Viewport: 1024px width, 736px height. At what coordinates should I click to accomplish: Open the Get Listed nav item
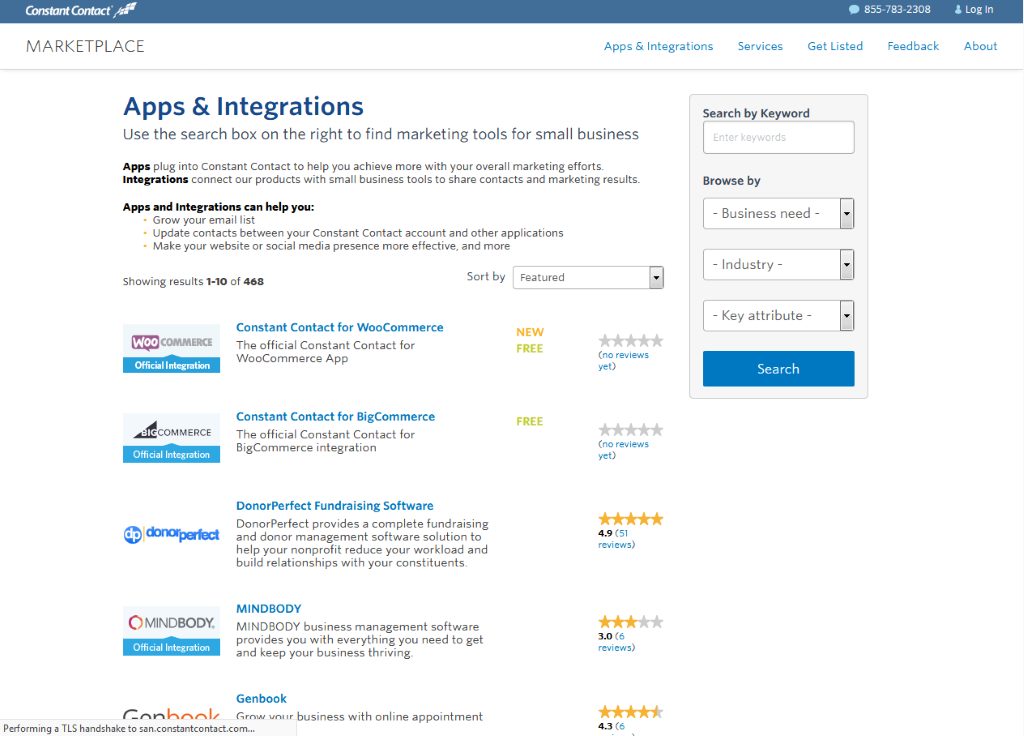[835, 46]
